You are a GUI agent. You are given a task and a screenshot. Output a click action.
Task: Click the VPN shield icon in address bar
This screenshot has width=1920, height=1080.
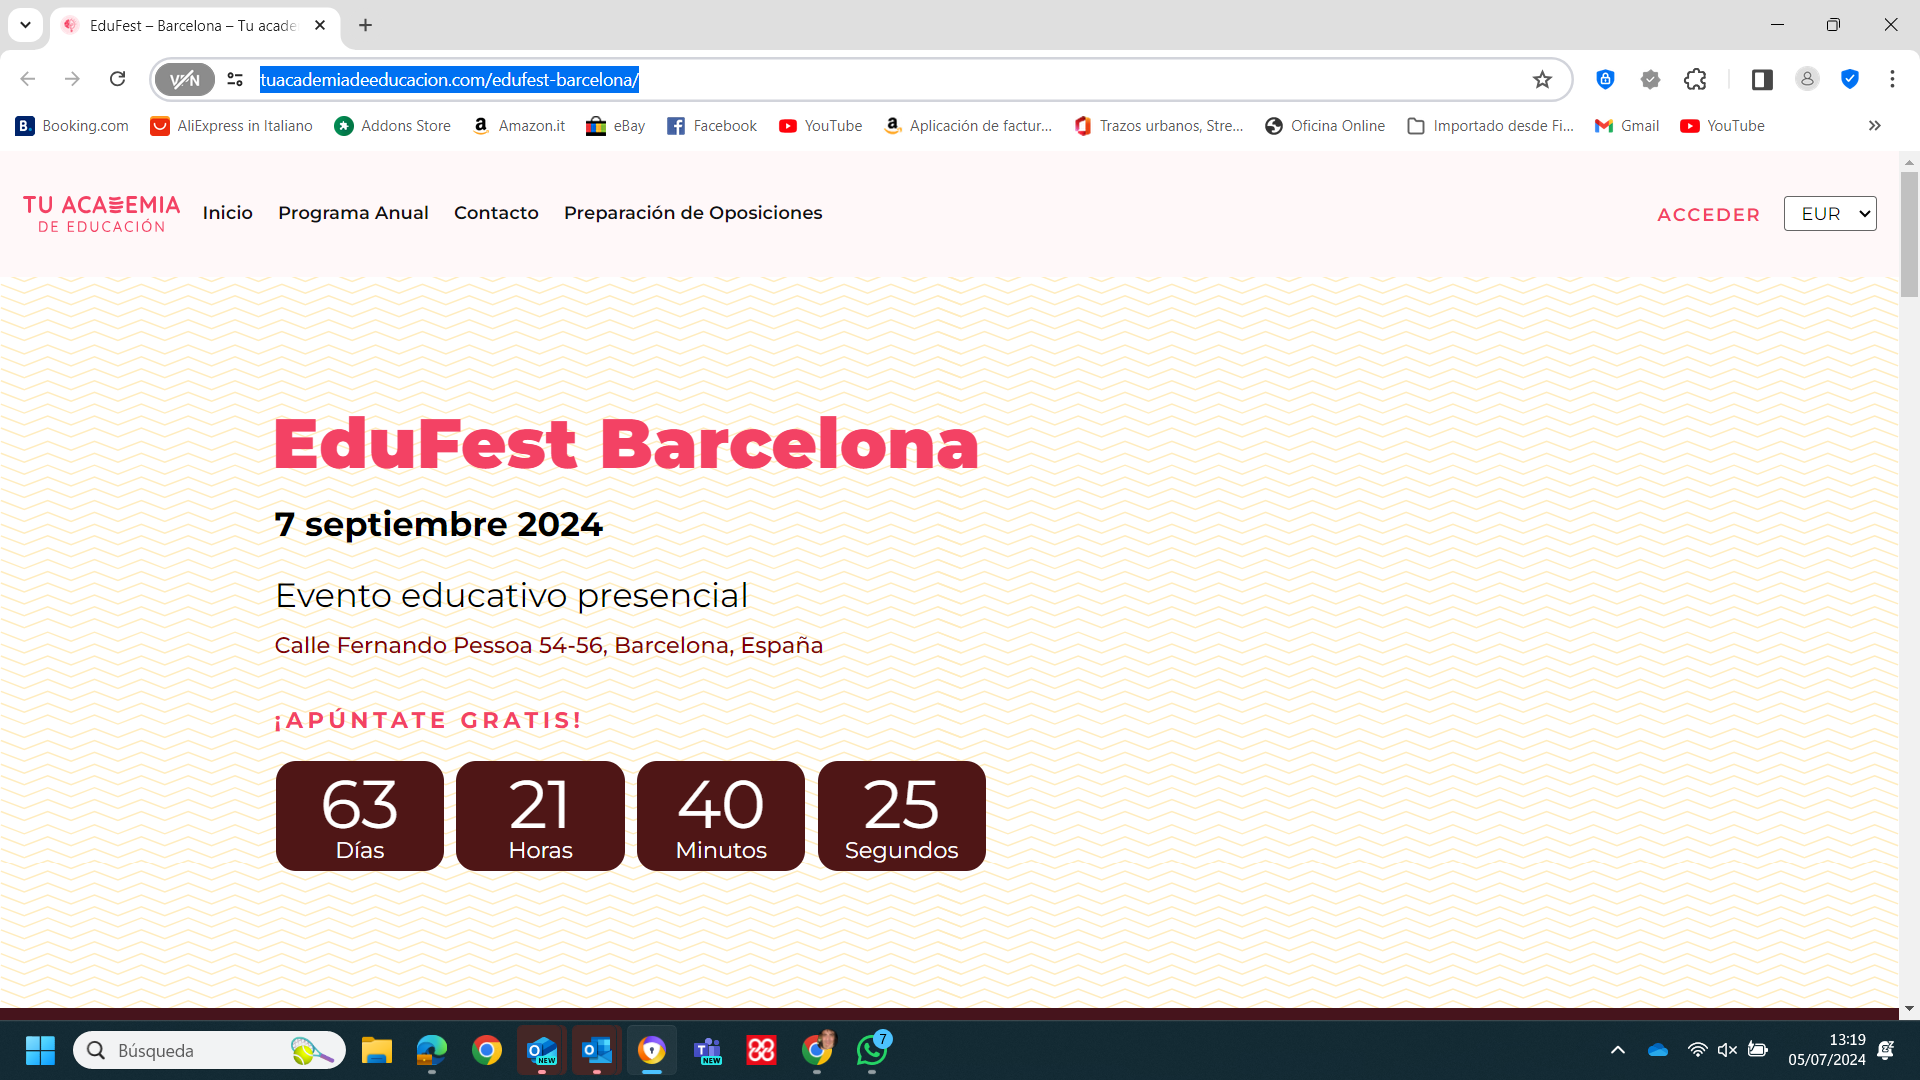185,79
